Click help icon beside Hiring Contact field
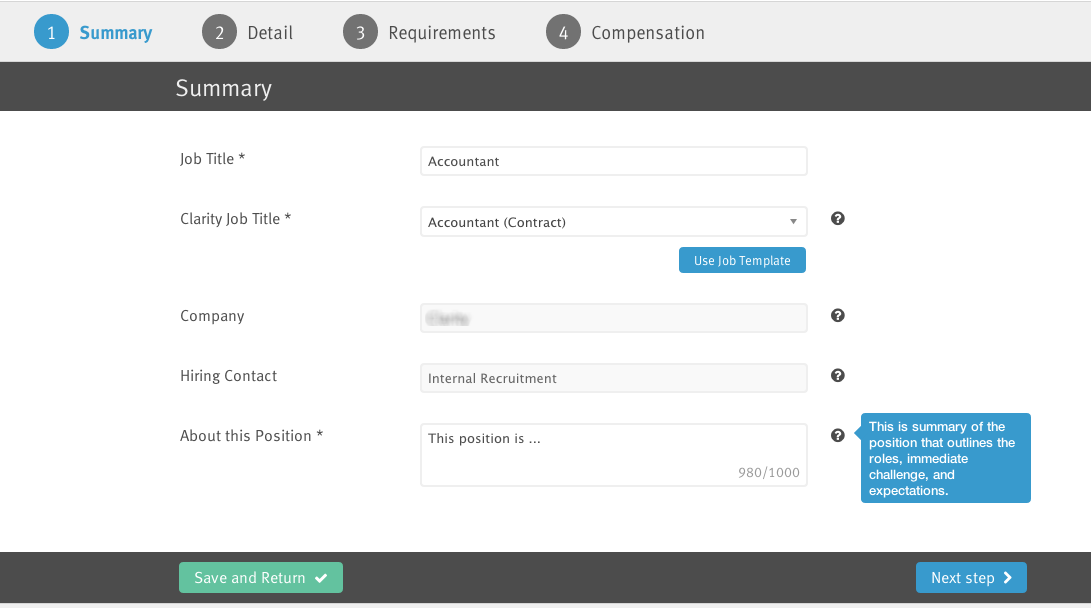This screenshot has height=608, width=1091. [838, 376]
